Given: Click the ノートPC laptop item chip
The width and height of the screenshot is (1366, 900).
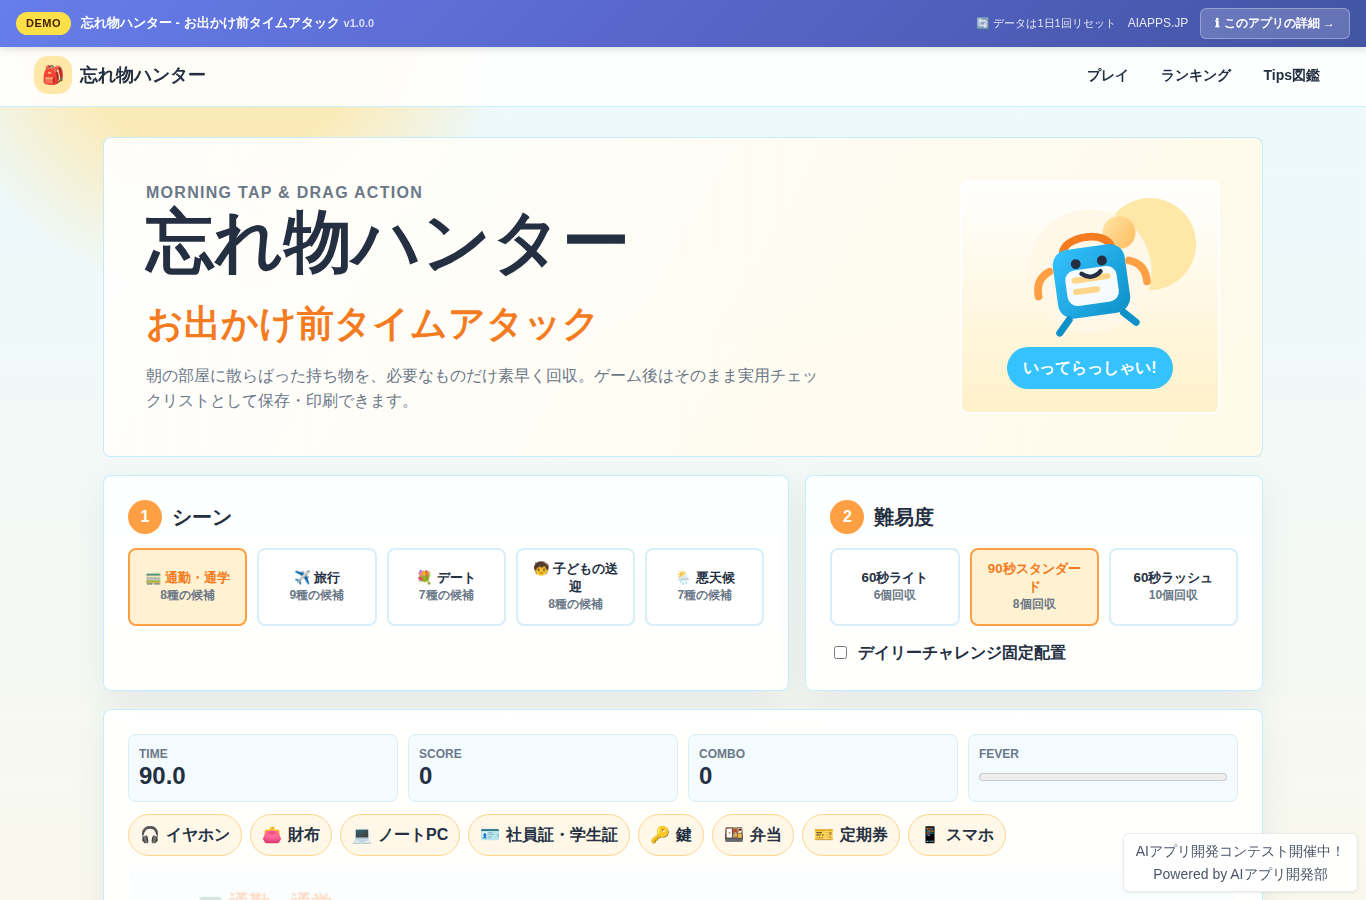Looking at the screenshot, I should click(400, 835).
